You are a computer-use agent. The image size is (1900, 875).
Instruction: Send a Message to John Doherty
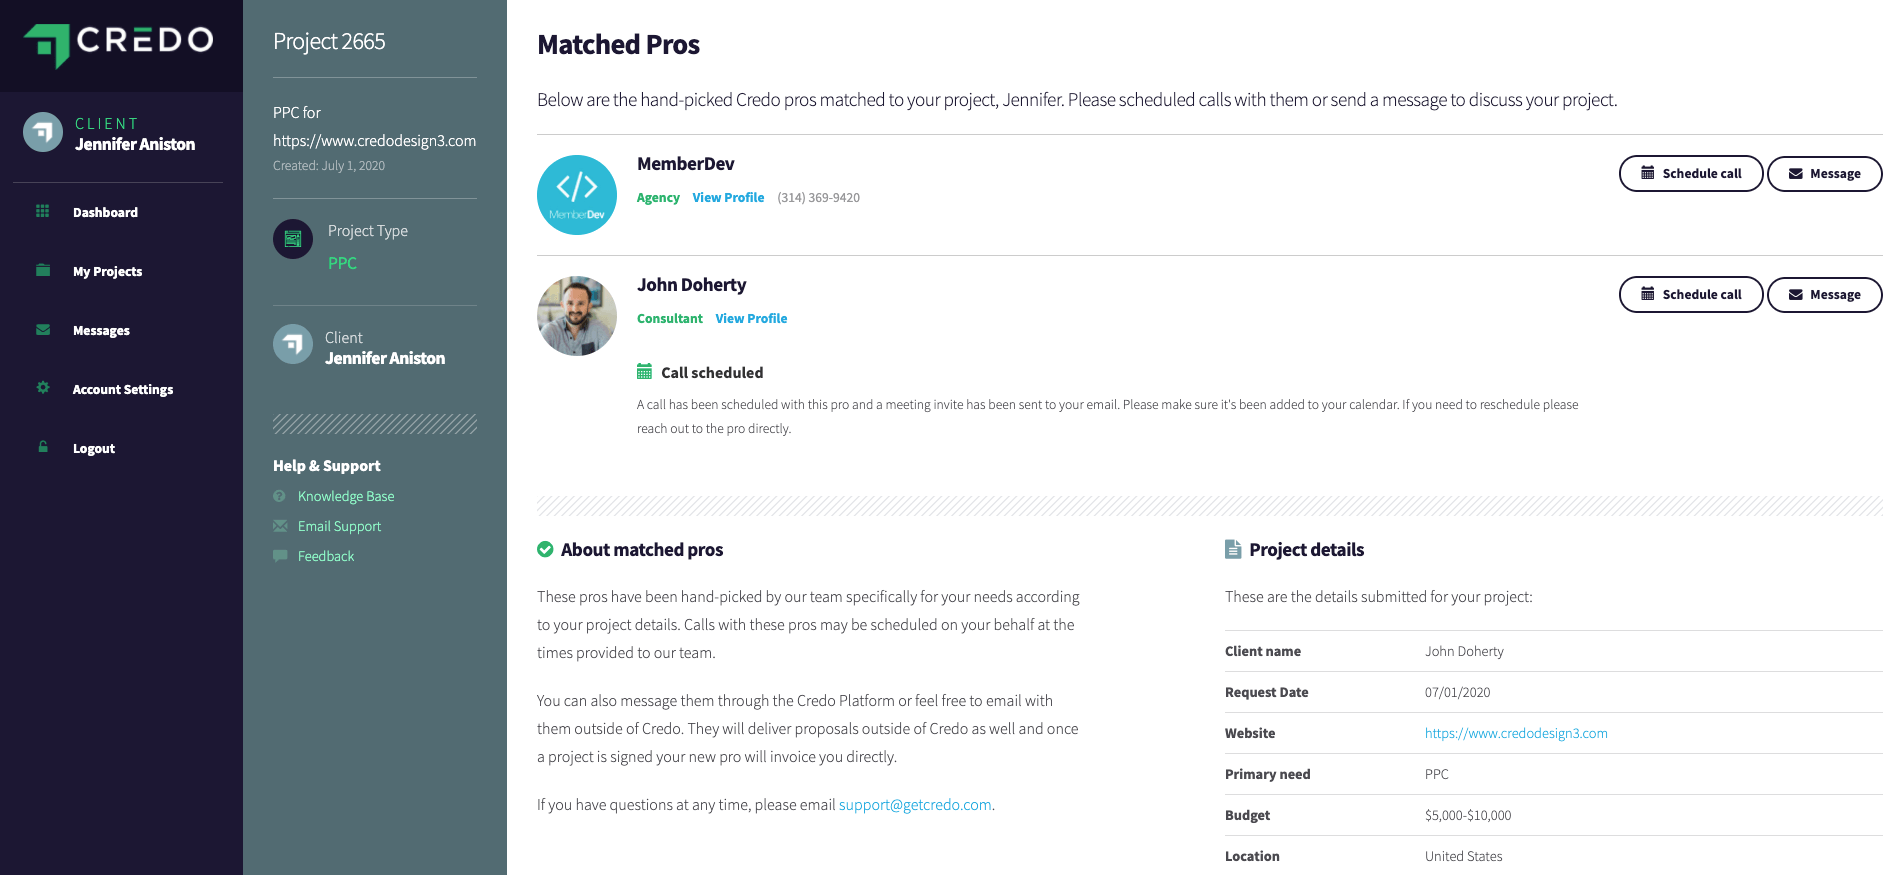tap(1824, 295)
